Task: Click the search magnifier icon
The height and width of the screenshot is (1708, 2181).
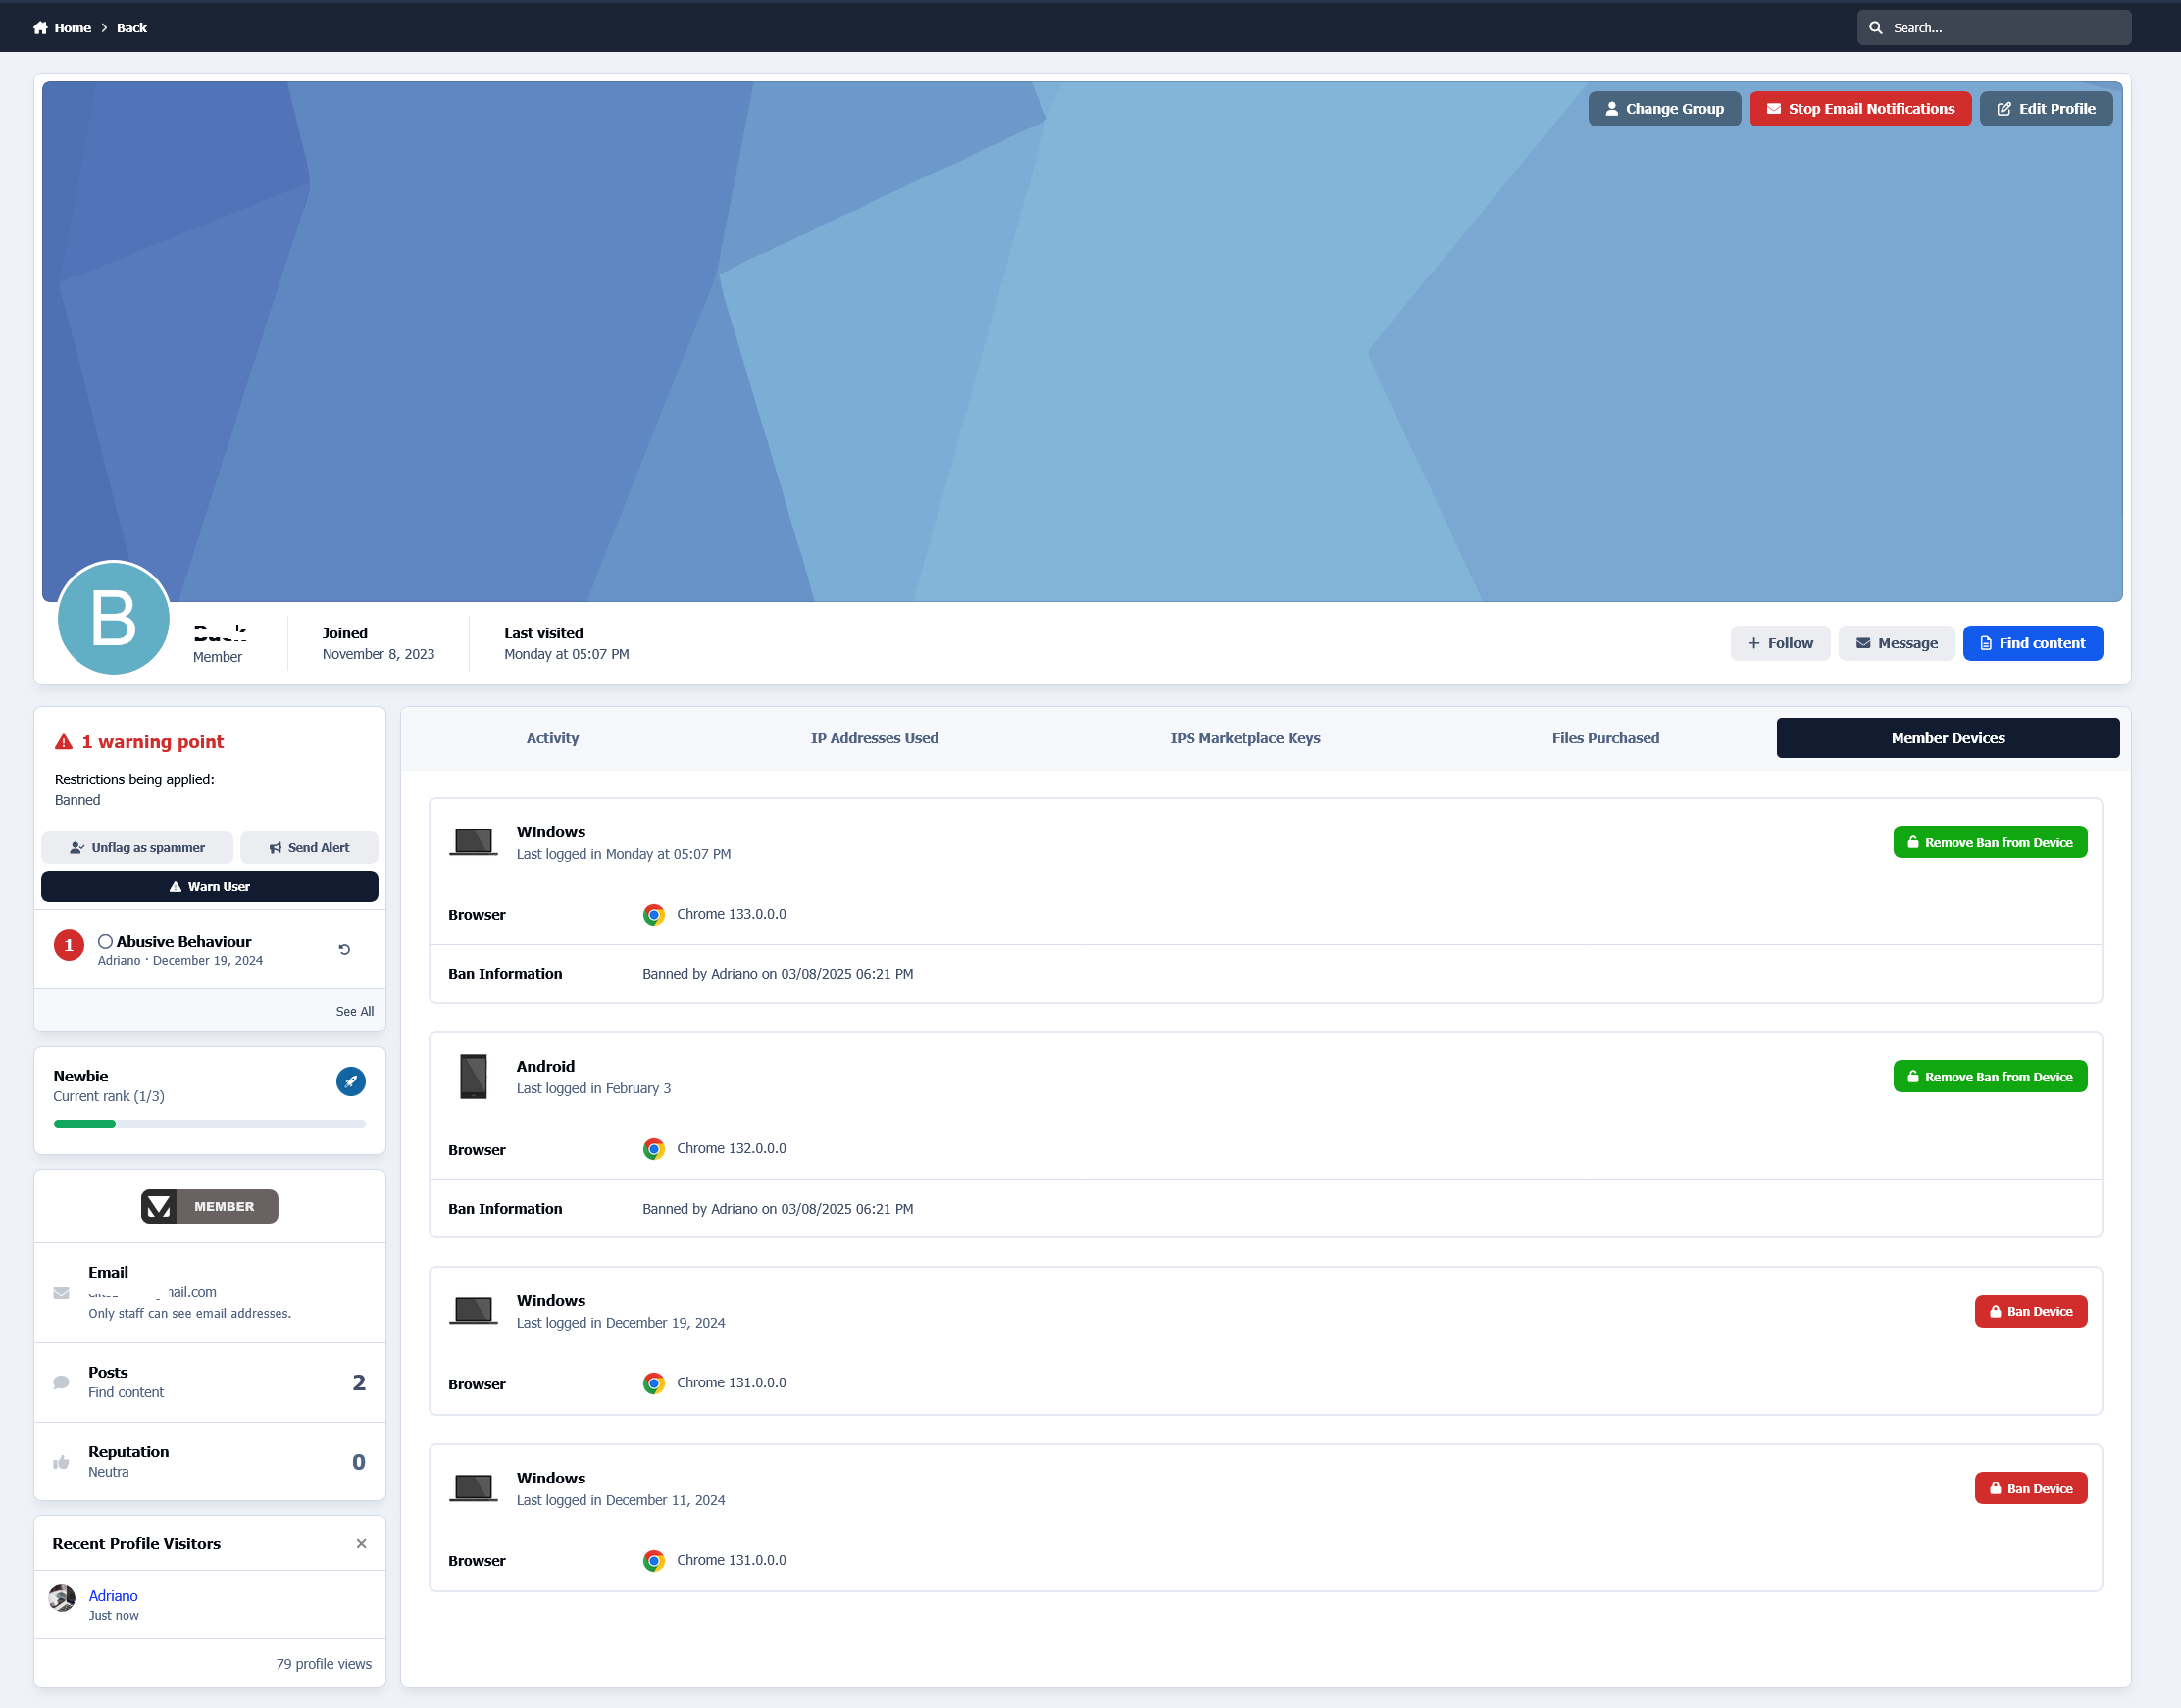Action: pyautogui.click(x=1875, y=28)
